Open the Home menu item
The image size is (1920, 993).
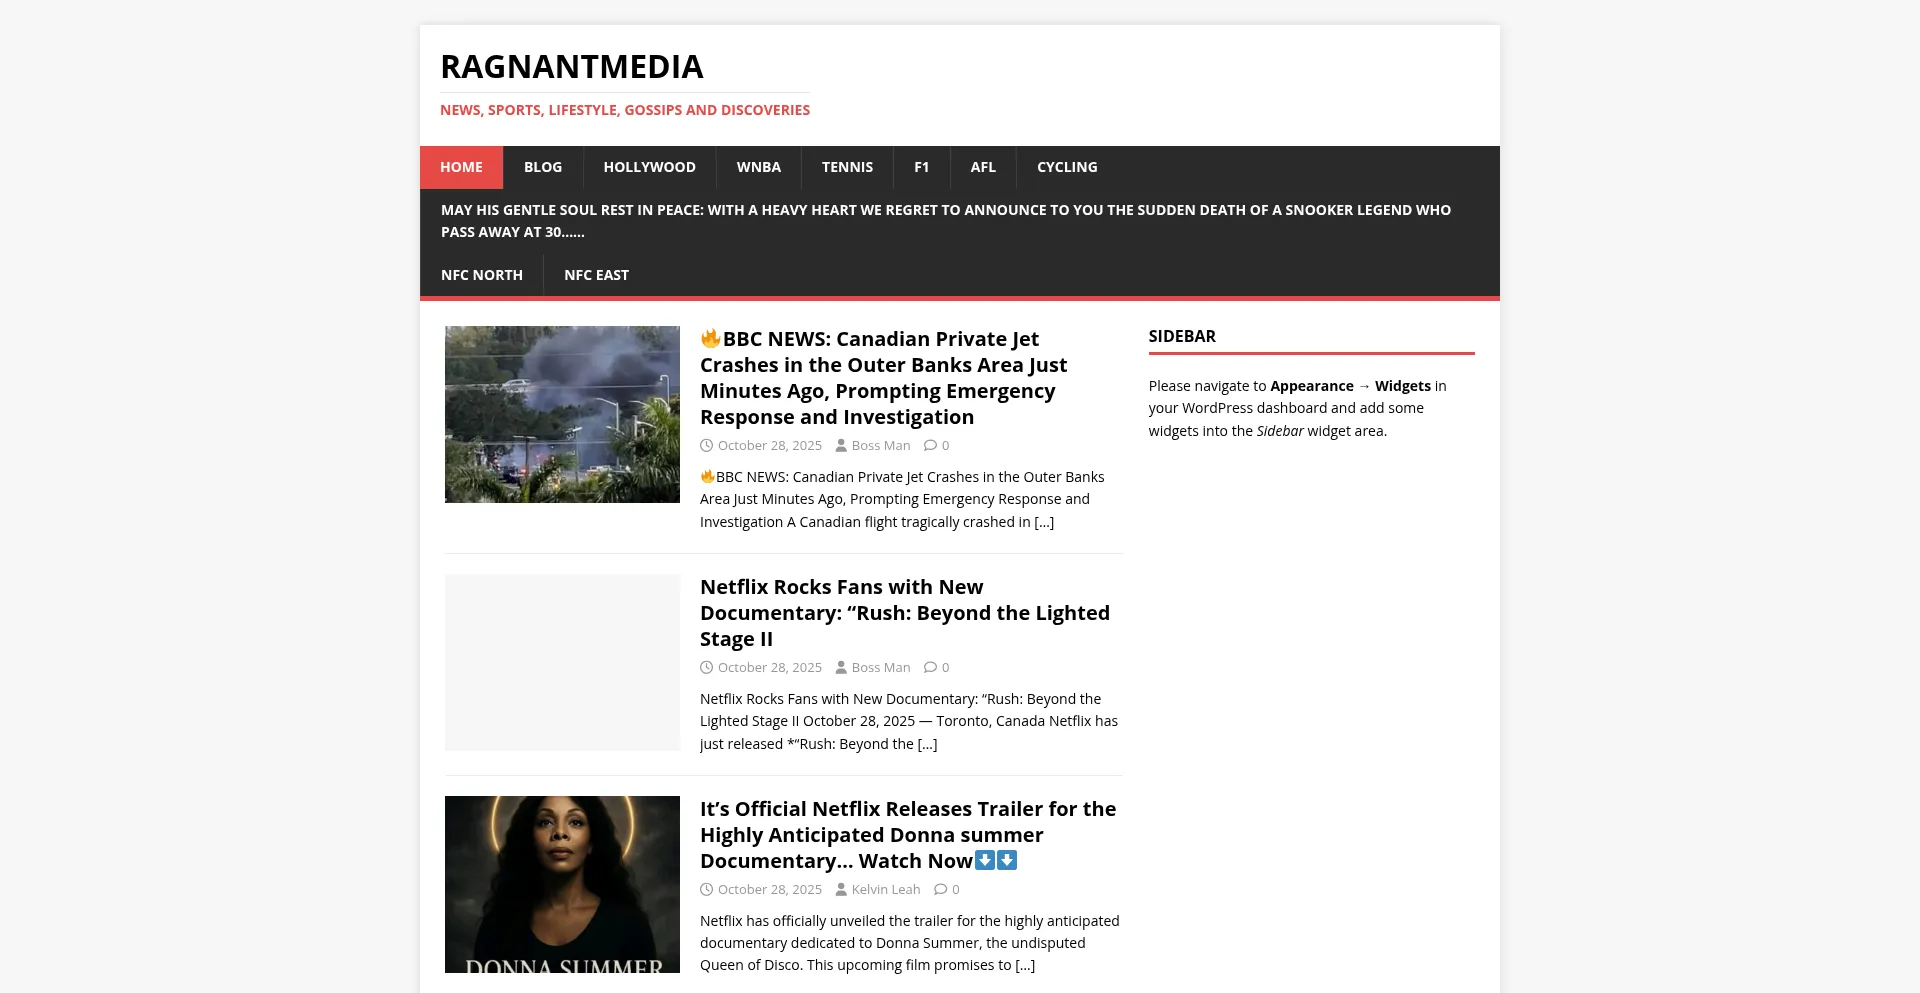[461, 167]
